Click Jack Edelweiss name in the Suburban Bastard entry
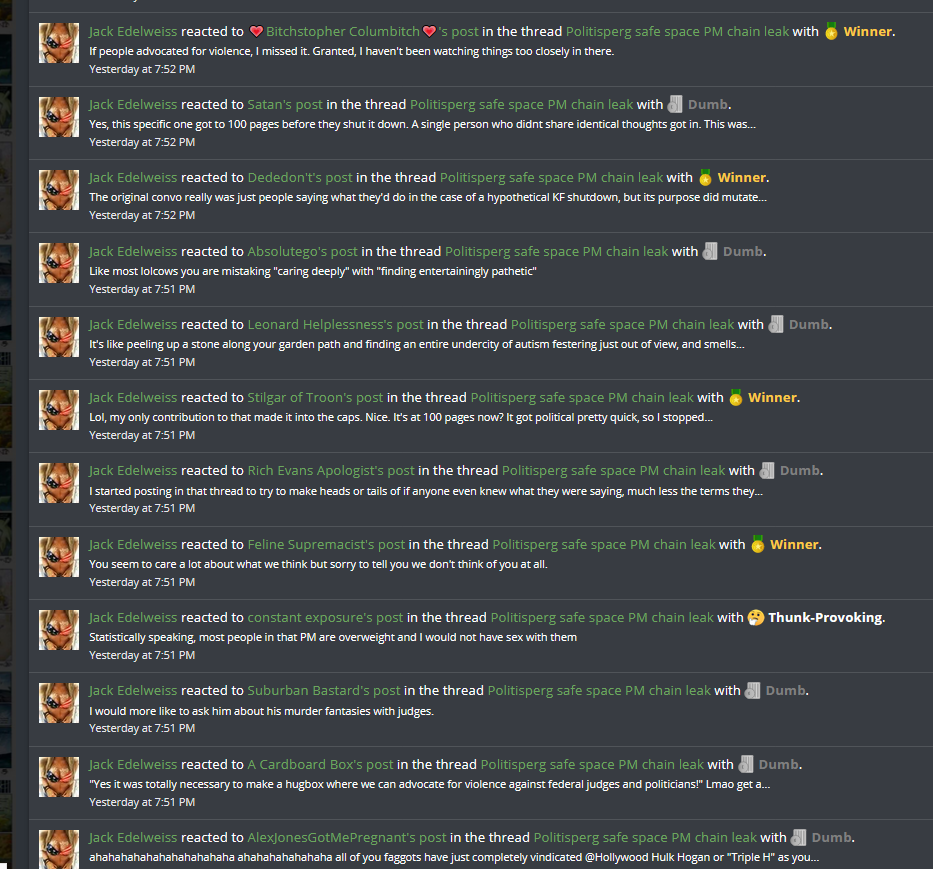 133,690
